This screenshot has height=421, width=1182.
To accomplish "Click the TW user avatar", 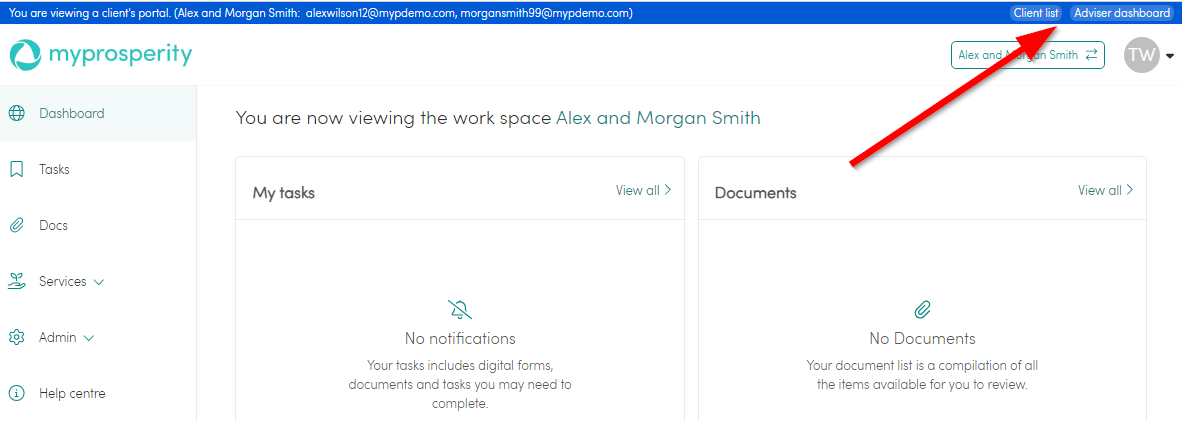I will click(x=1141, y=55).
